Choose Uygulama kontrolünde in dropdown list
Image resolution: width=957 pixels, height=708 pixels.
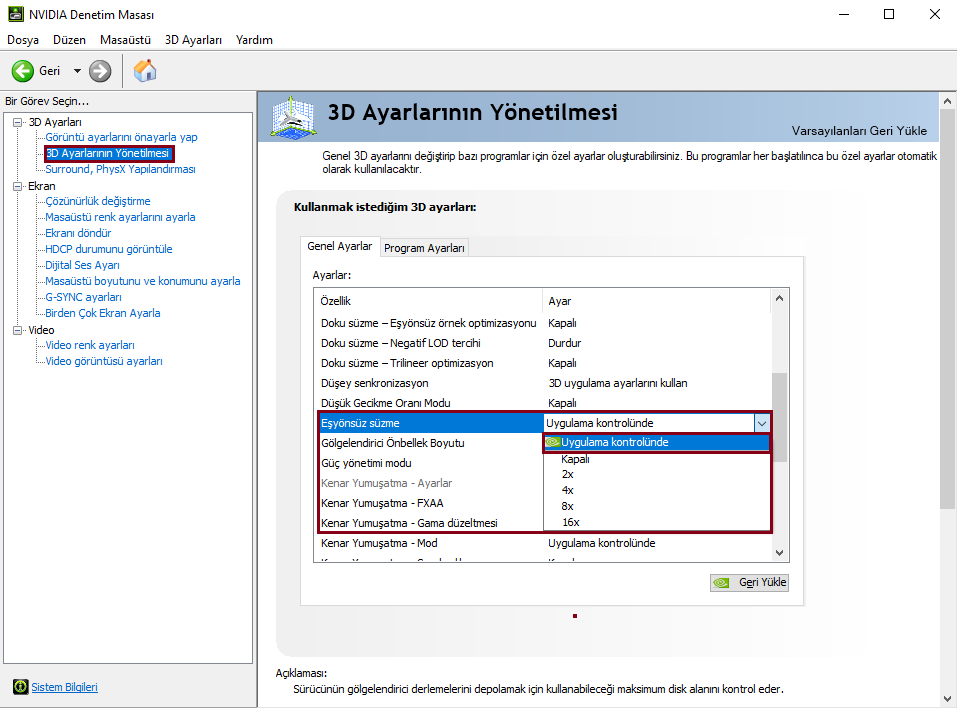point(657,442)
